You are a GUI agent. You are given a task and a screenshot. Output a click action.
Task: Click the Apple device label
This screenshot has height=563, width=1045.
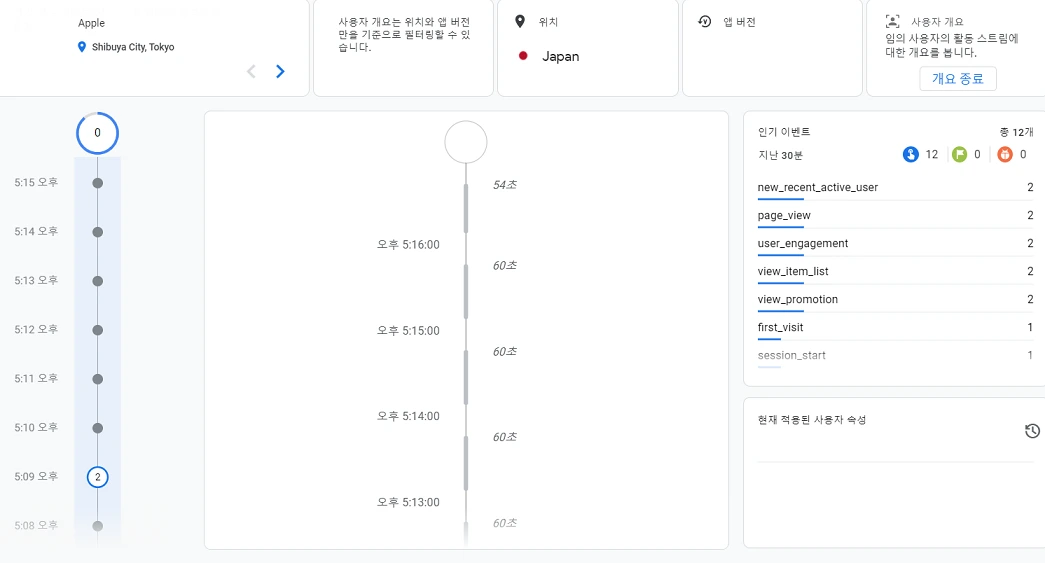tap(91, 23)
